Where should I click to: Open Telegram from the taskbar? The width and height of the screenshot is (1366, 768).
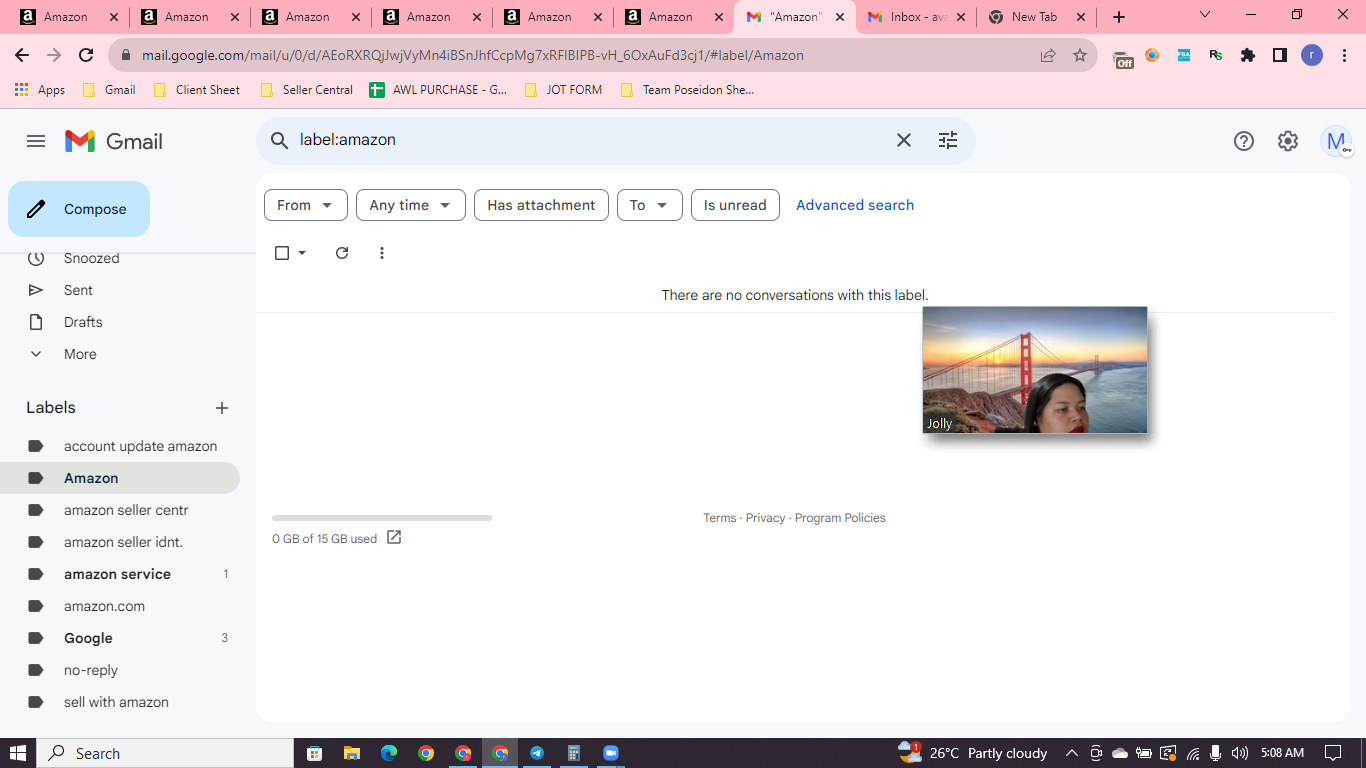[x=537, y=753]
